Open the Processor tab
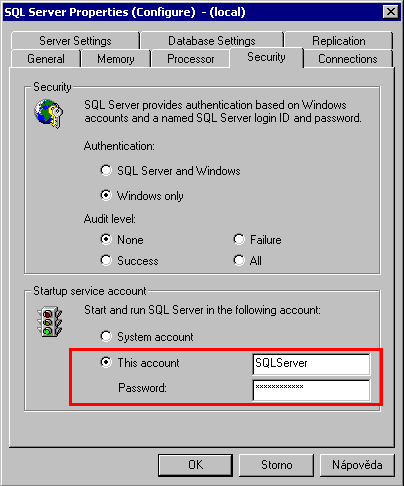Screen dimensions: 404x486 coord(191,59)
